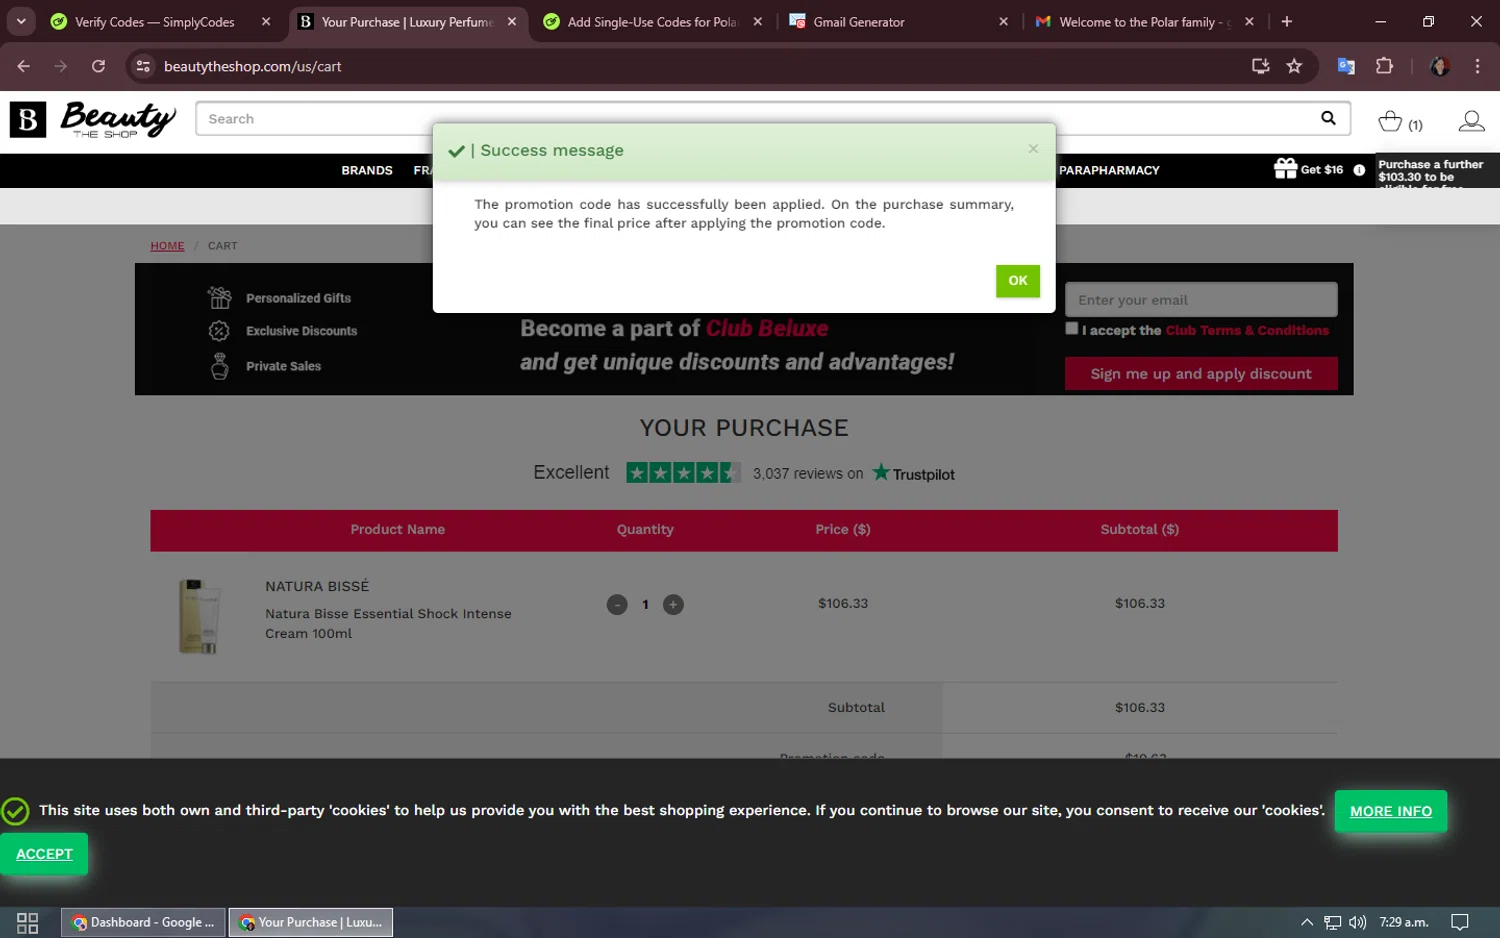The height and width of the screenshot is (938, 1500).
Task: Reload the page
Action: coord(98,66)
